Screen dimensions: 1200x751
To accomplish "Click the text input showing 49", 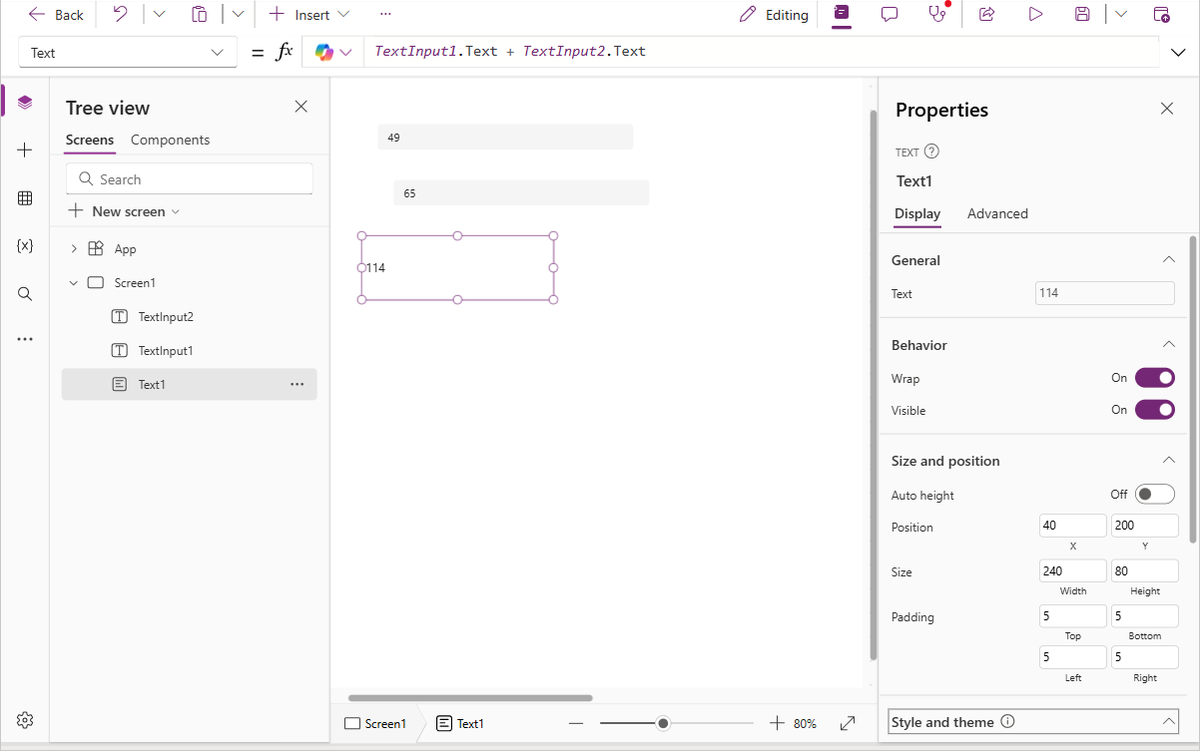I will pyautogui.click(x=505, y=137).
